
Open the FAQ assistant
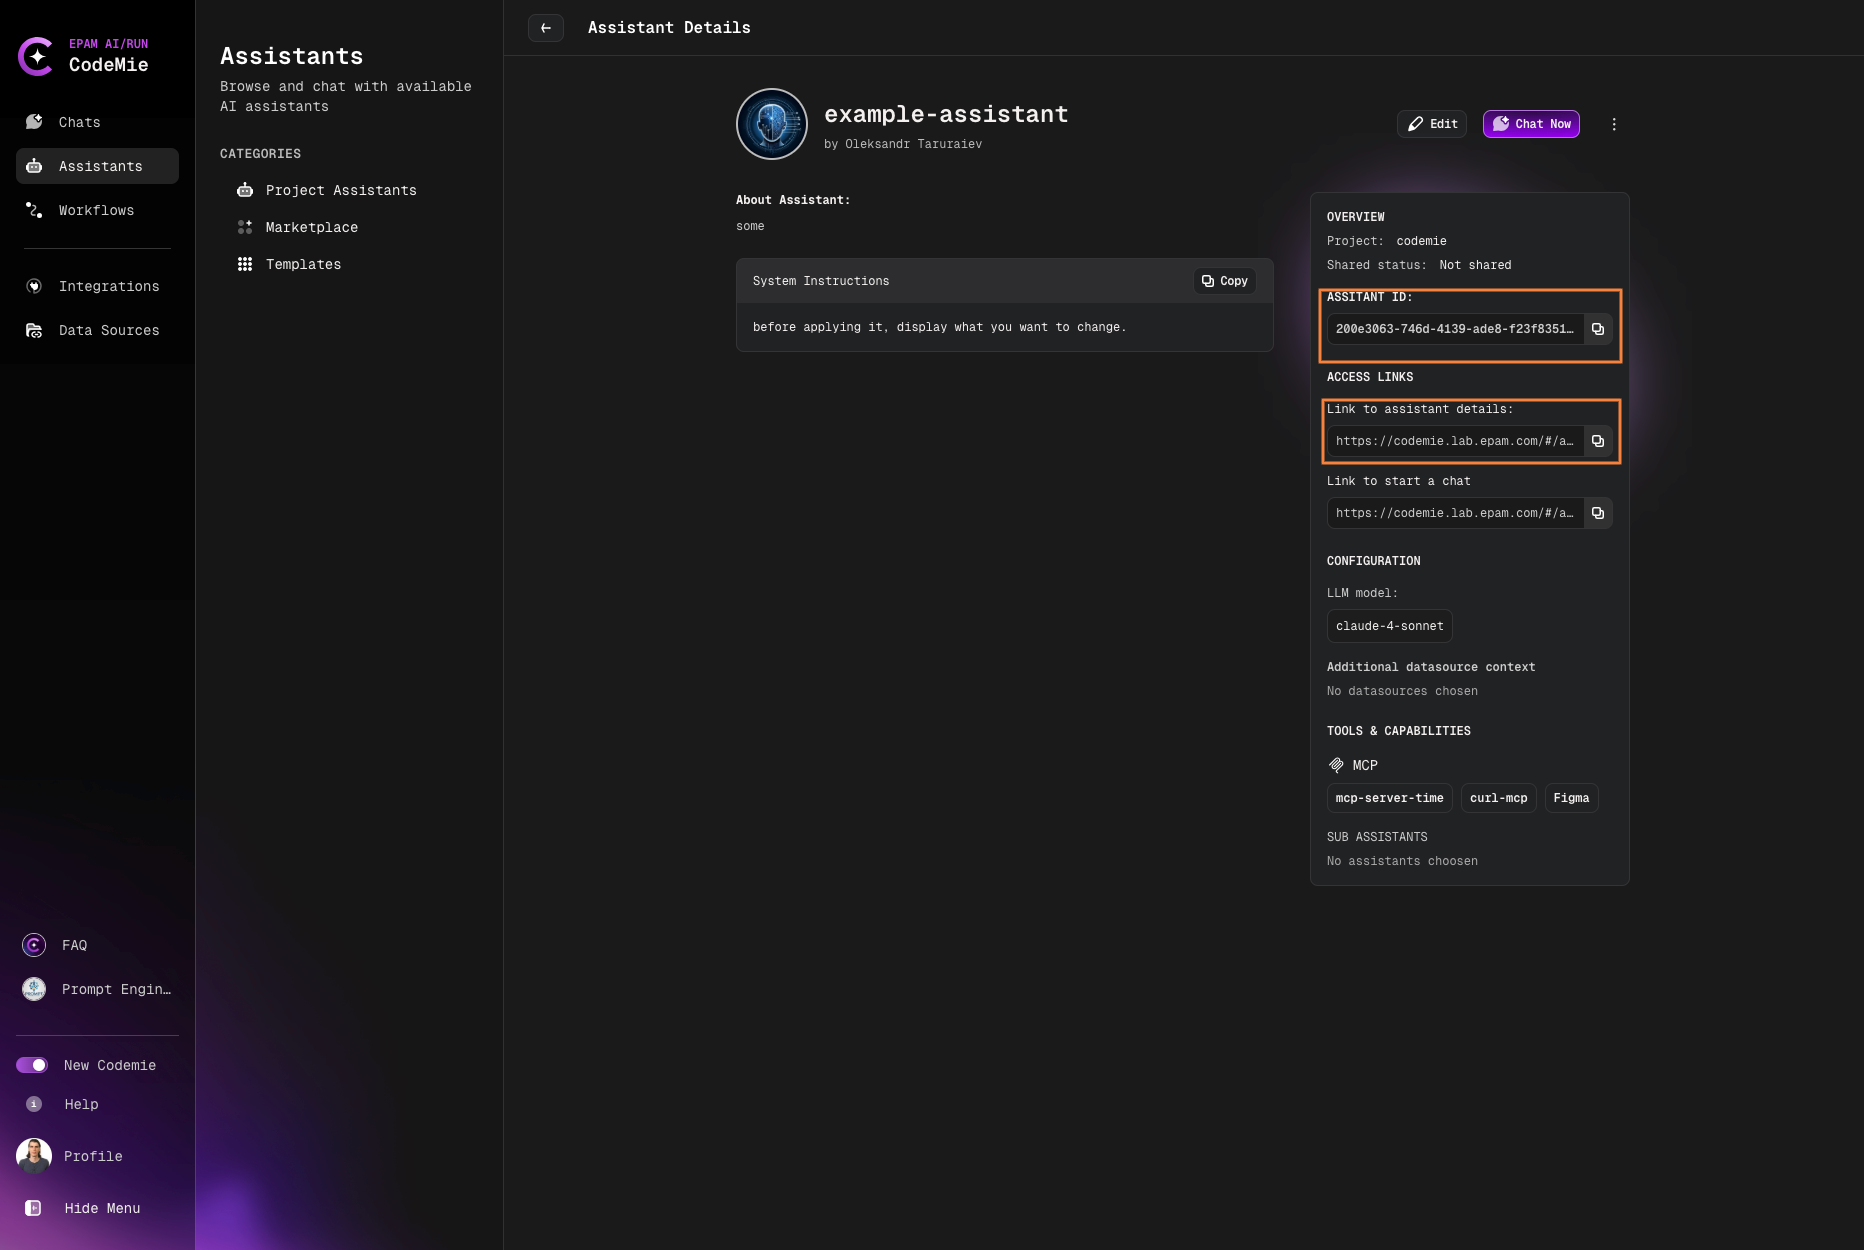(x=74, y=945)
